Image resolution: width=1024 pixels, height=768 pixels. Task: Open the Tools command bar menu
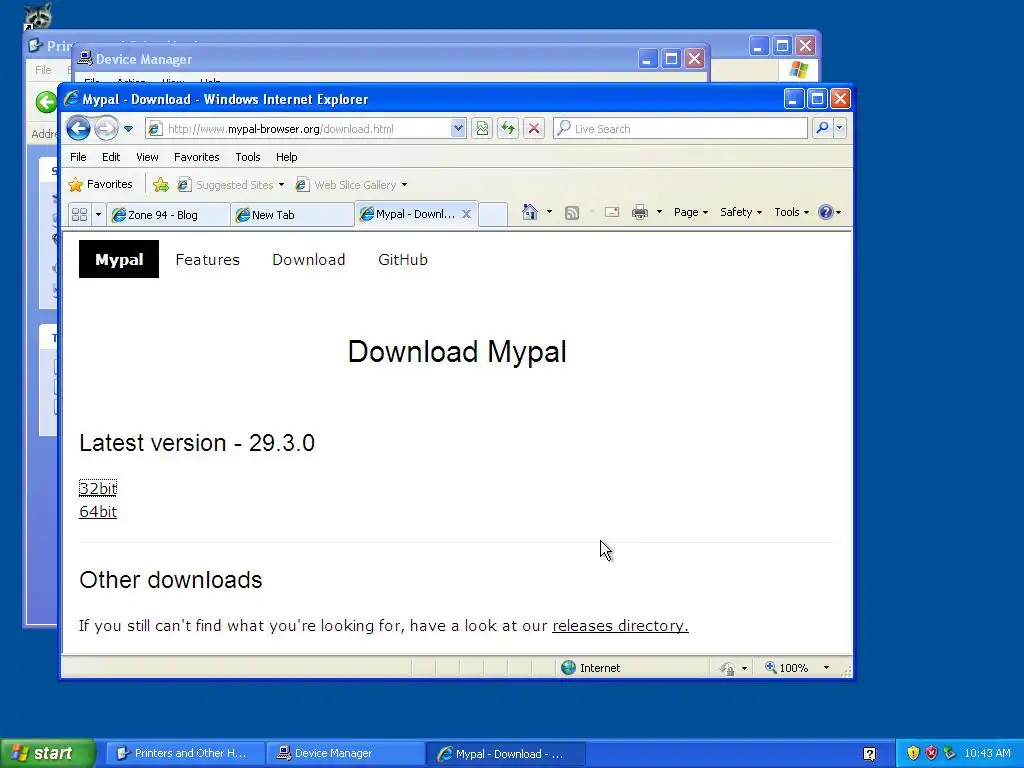point(792,212)
